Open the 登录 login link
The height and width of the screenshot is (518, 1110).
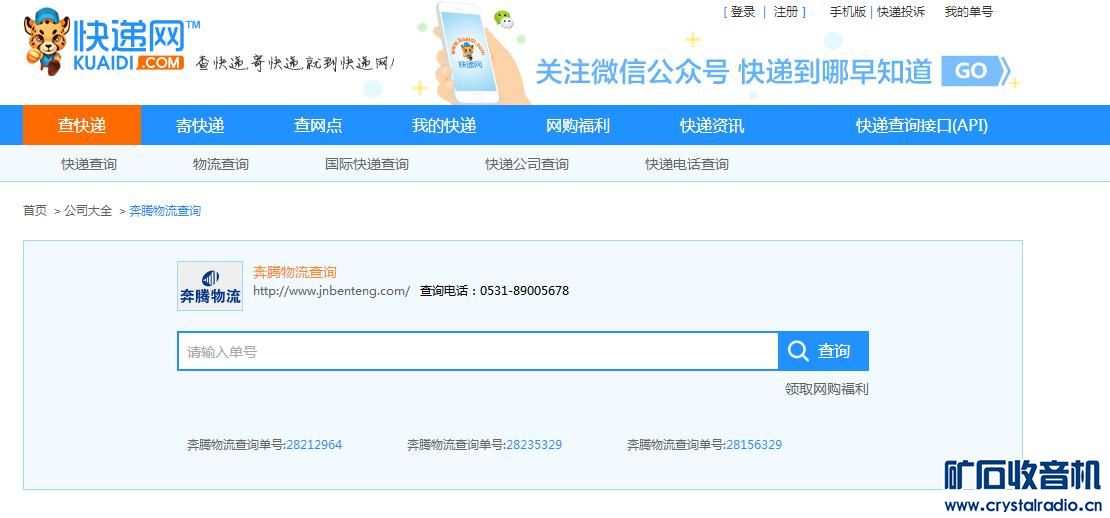click(743, 12)
